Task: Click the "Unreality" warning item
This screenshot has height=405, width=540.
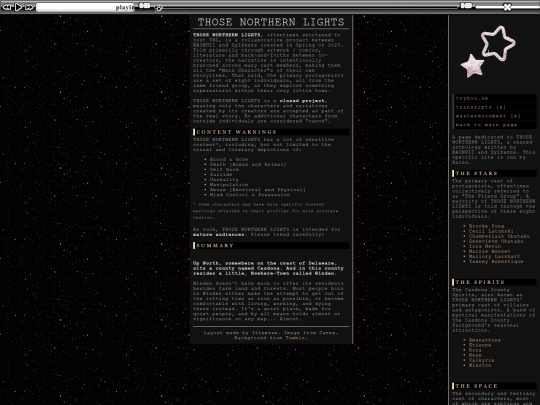Action: pos(224,180)
